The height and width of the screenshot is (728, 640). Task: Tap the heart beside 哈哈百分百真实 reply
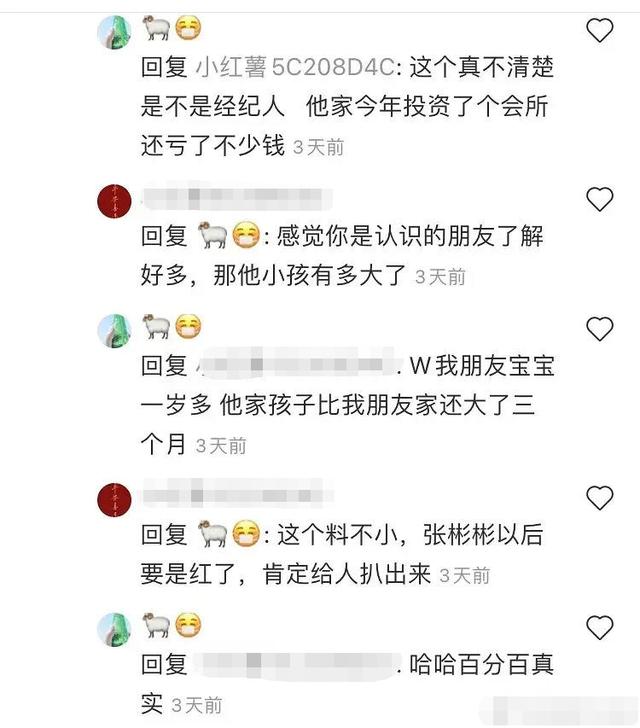[x=600, y=627]
